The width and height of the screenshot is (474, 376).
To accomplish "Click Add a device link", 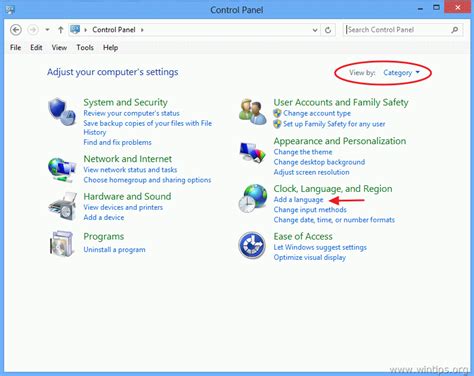I will 104,217.
